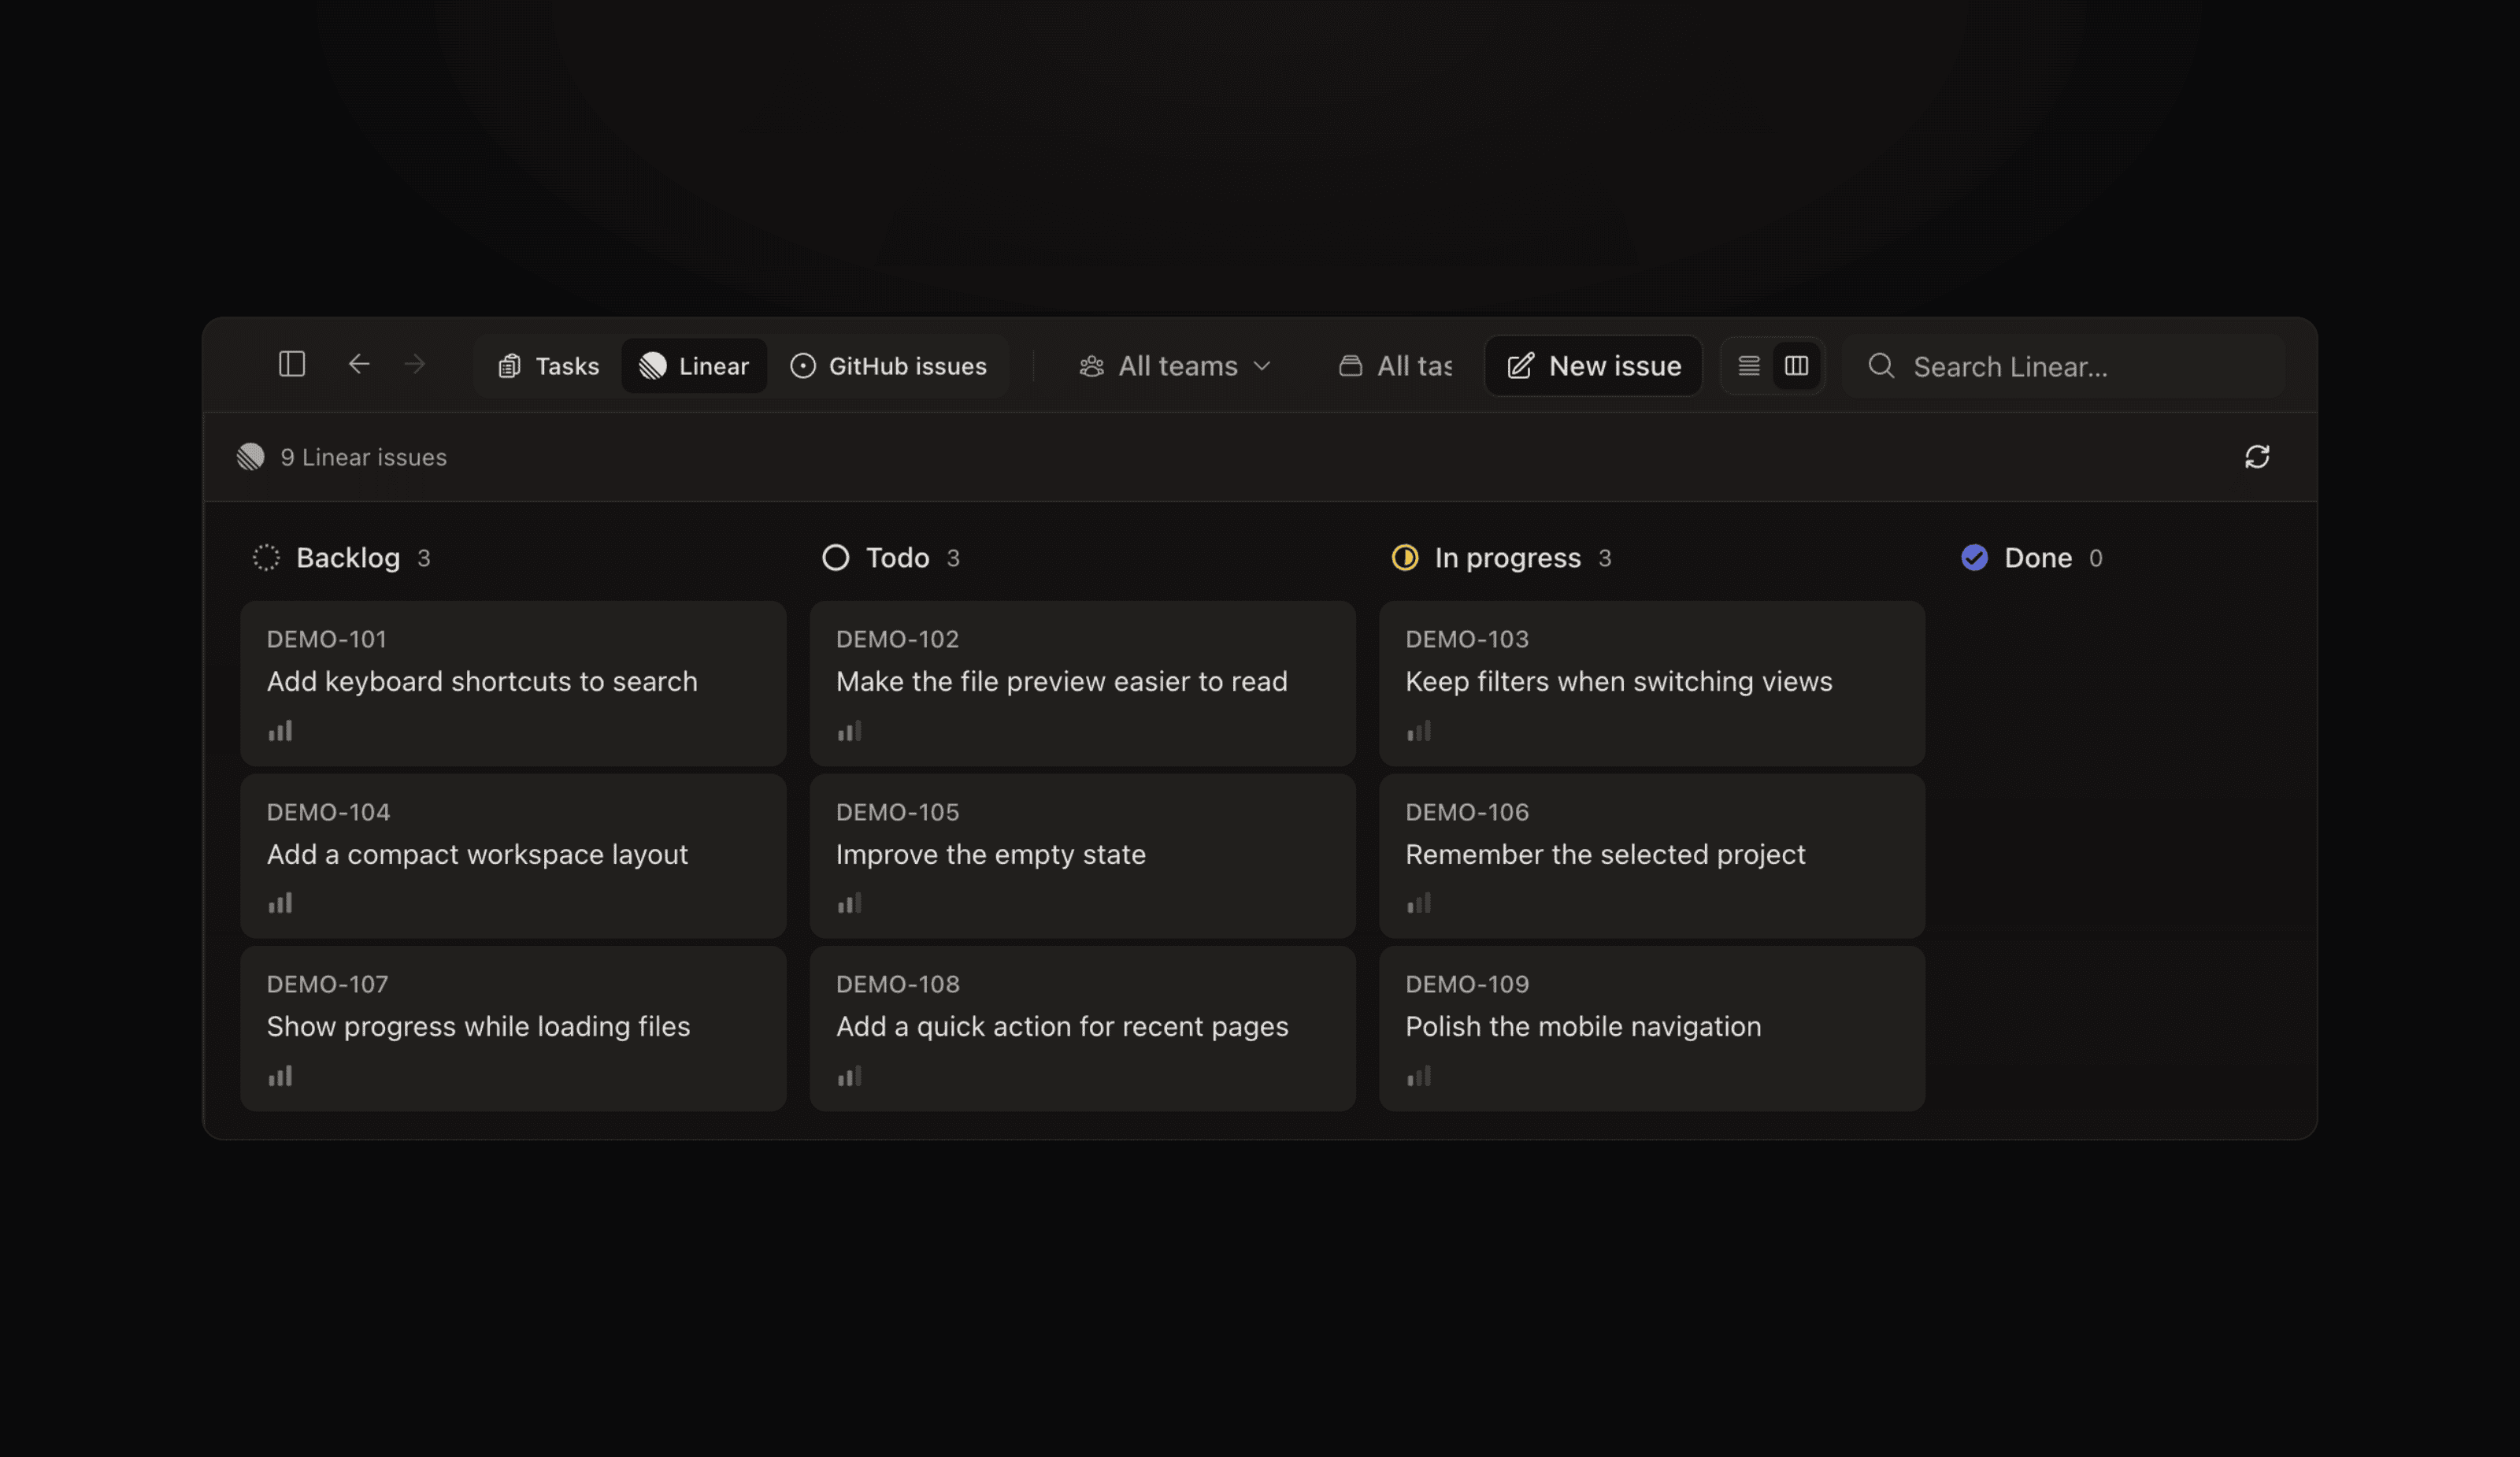Open the GitHub issues tab

[888, 366]
